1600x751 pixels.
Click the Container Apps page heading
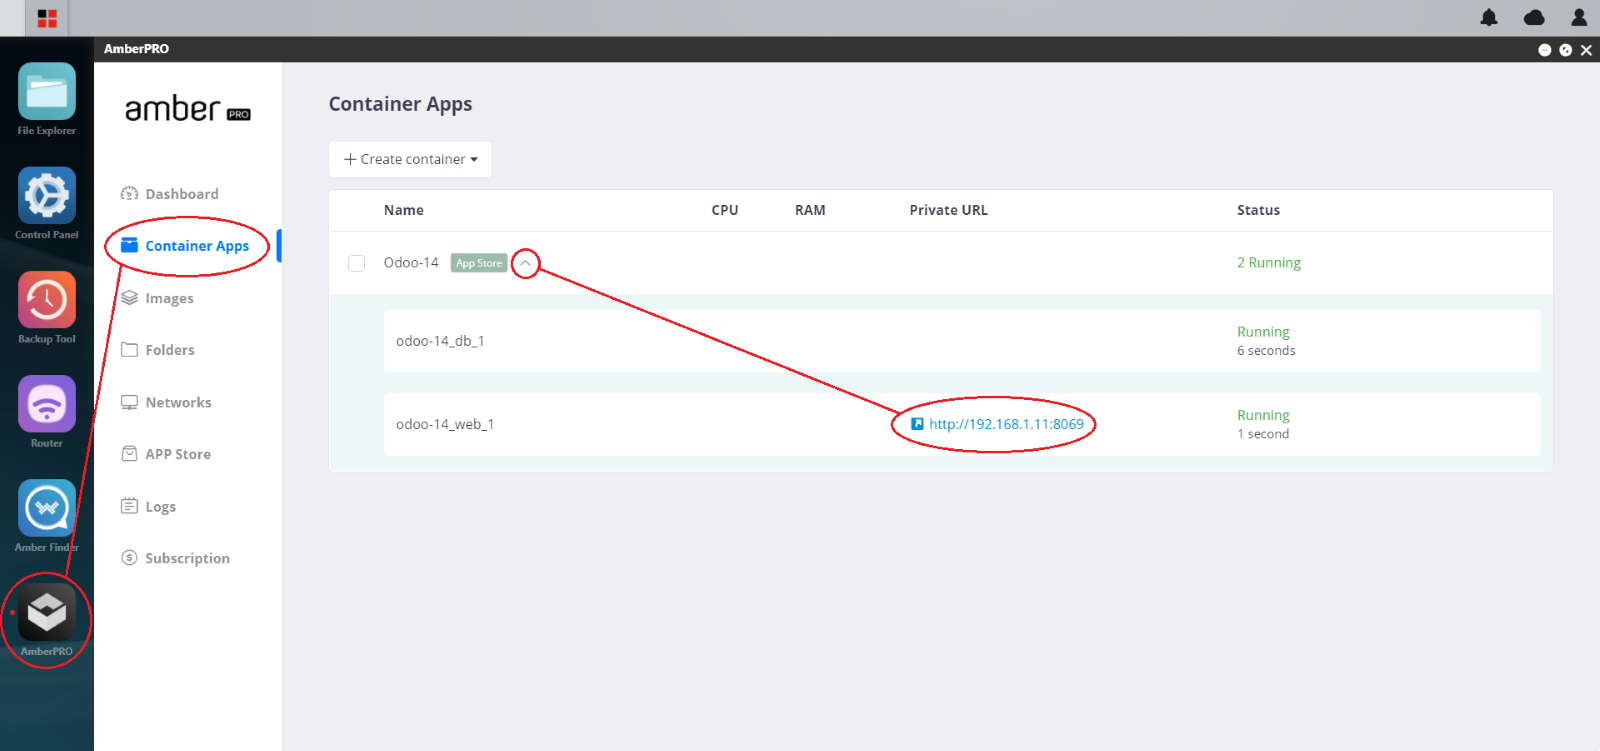tap(400, 104)
